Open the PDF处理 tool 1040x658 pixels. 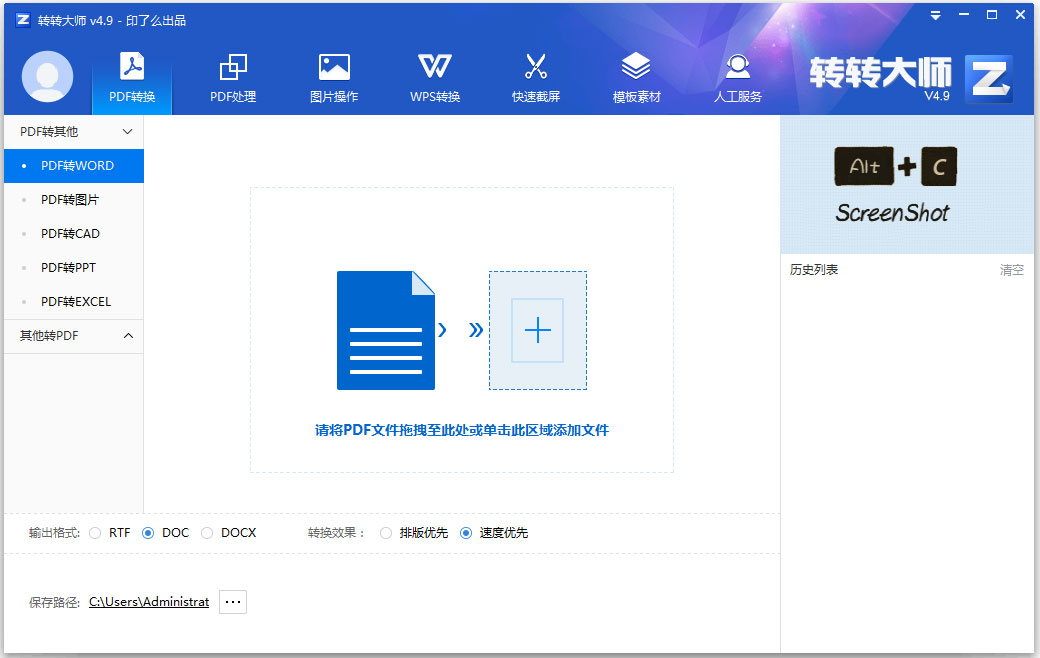tap(233, 77)
